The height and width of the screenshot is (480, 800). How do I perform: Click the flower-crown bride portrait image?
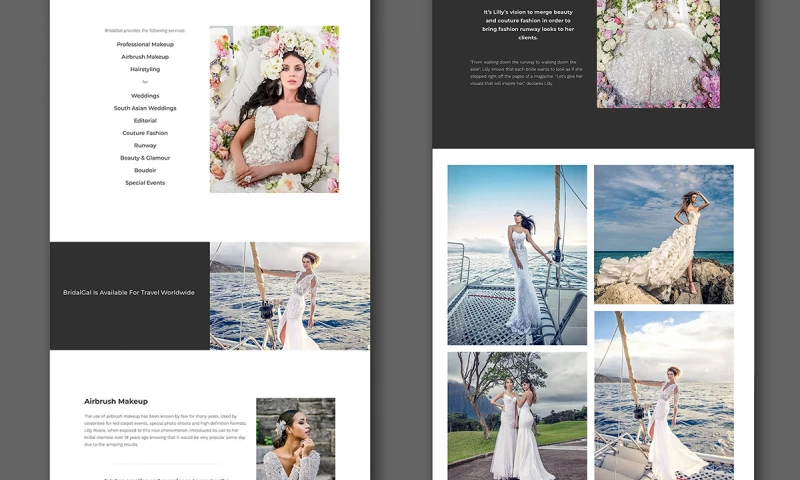(274, 109)
